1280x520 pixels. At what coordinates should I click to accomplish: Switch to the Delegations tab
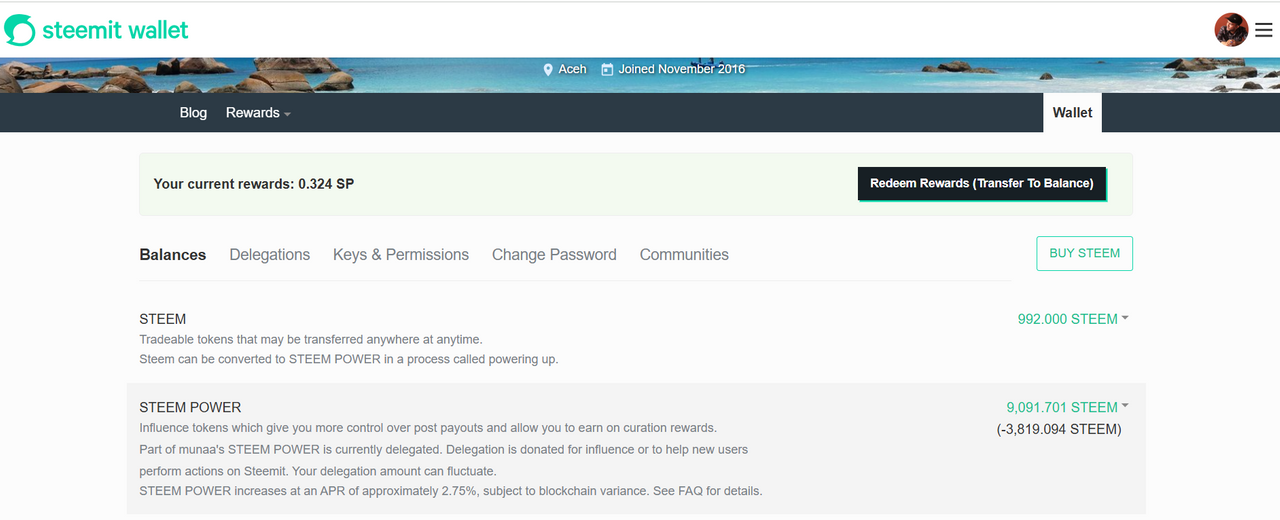pos(270,255)
